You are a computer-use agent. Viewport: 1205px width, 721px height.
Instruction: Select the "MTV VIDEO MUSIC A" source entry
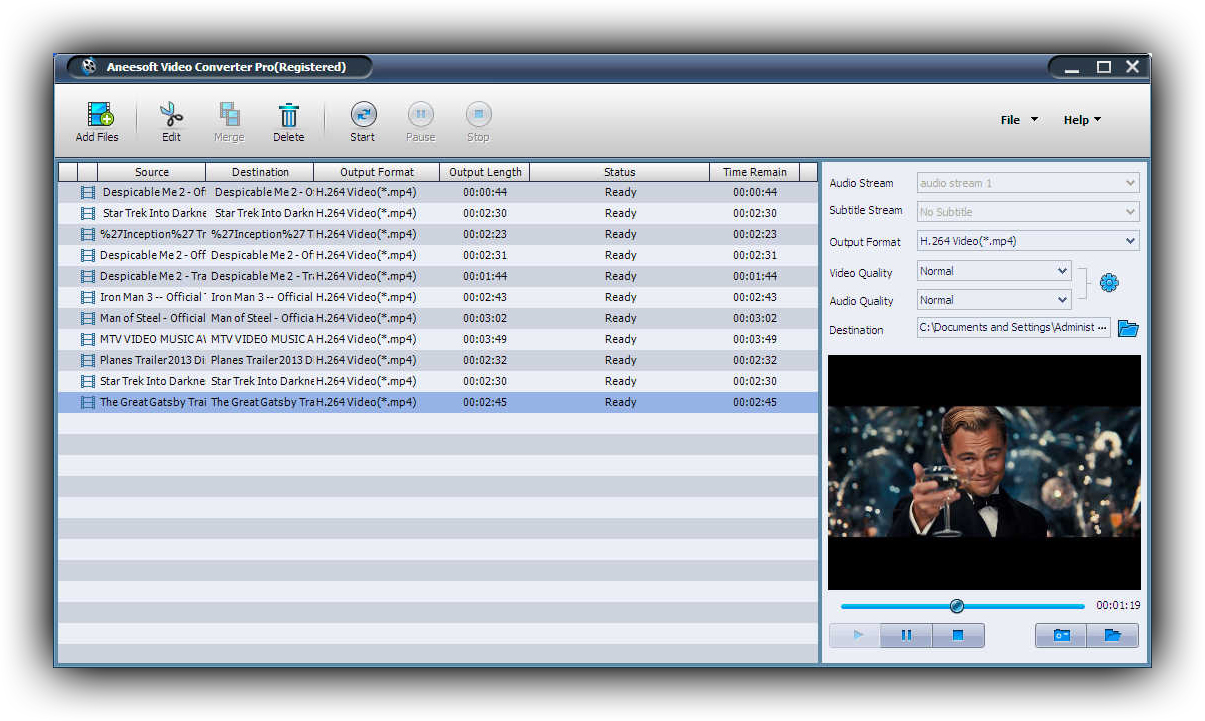pos(152,339)
